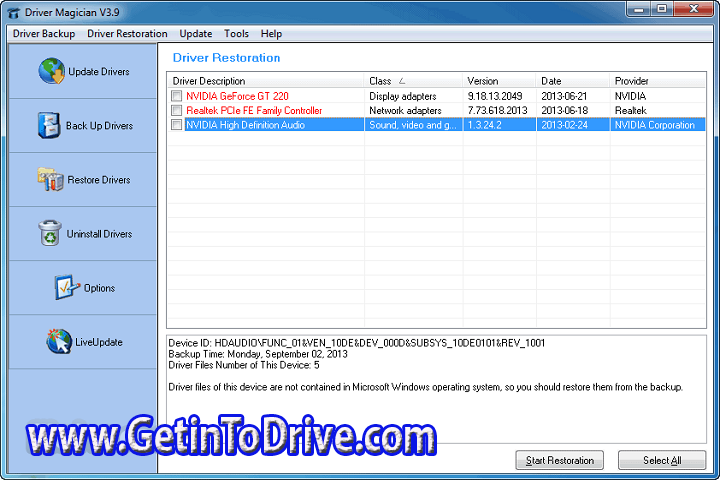
Task: Tick the Realtek PCIe FE Family Controller checkbox
Action: click(176, 110)
